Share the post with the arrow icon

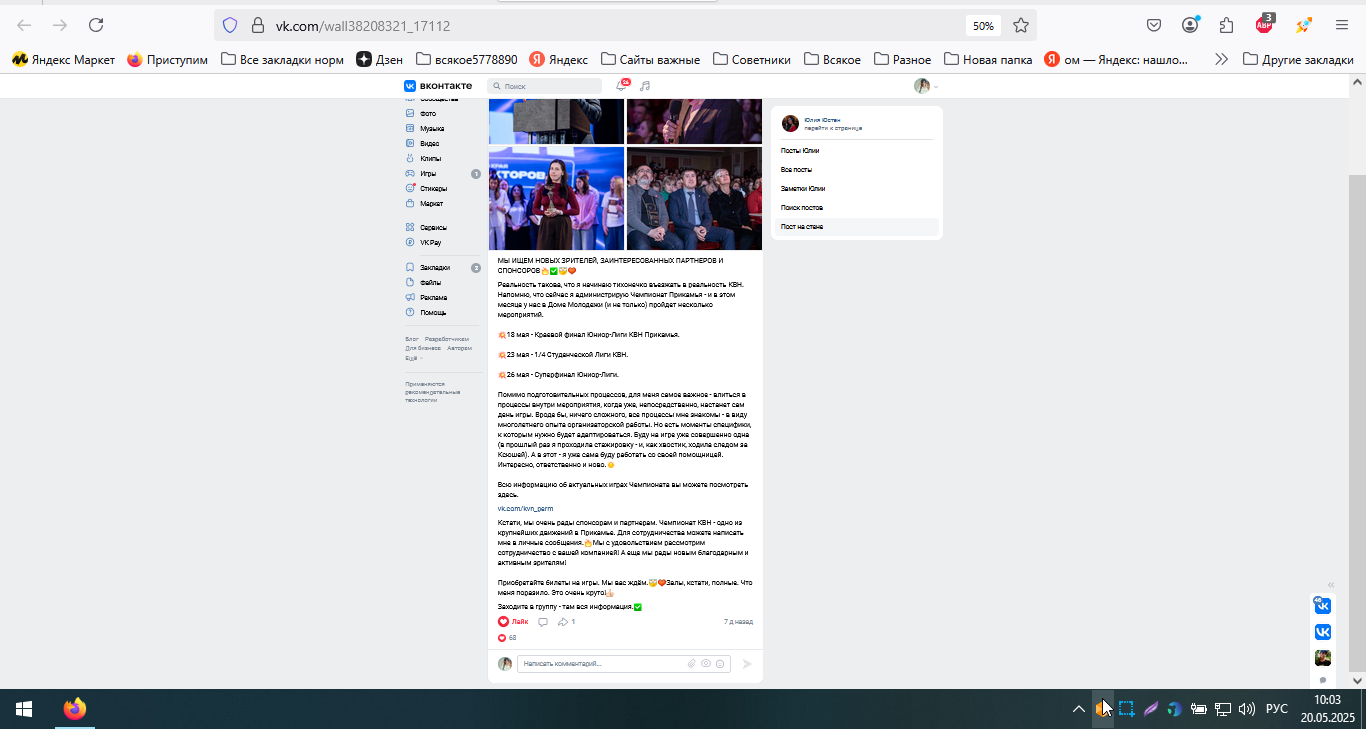[x=563, y=622]
